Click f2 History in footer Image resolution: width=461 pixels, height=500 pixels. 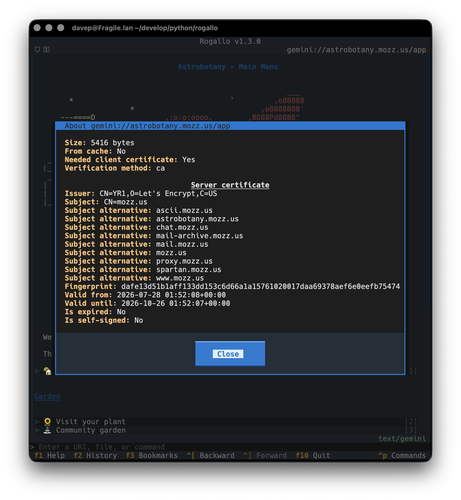click(95, 455)
